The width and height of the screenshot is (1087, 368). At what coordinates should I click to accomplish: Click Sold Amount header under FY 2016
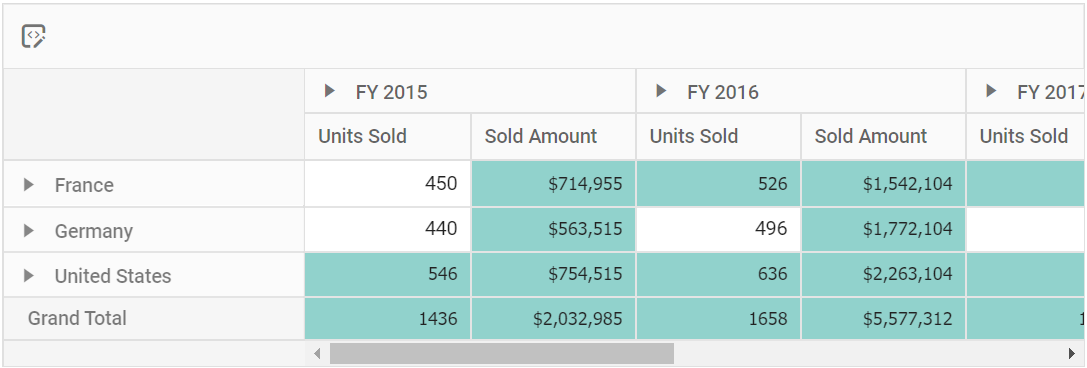coord(883,137)
